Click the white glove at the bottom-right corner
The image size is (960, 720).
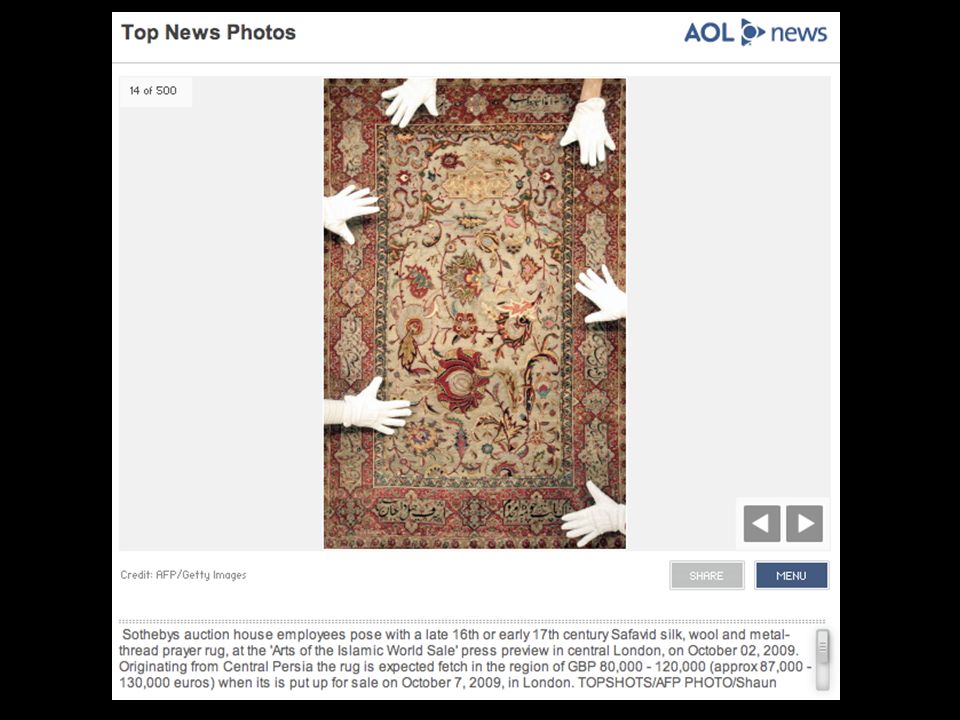(x=594, y=514)
